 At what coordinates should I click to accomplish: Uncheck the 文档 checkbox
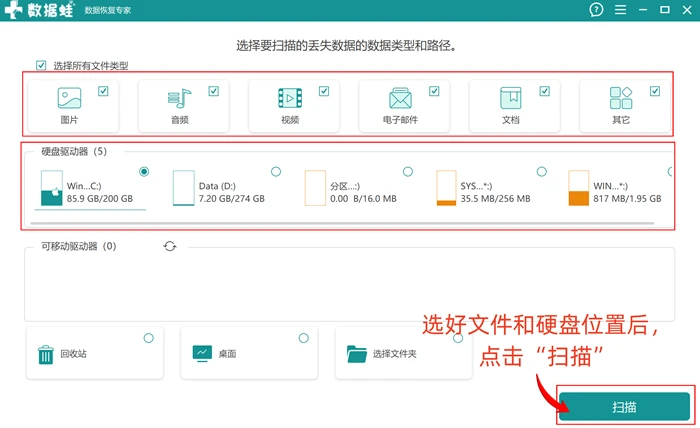pos(545,91)
